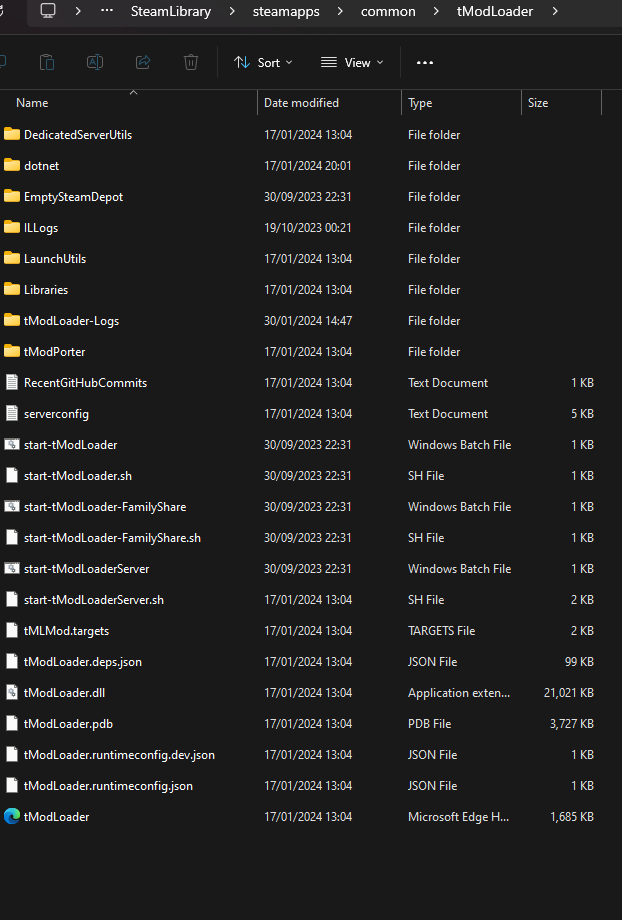
Task: Select tModLoader.runtimeconfig.dev.json file name
Action: (119, 755)
